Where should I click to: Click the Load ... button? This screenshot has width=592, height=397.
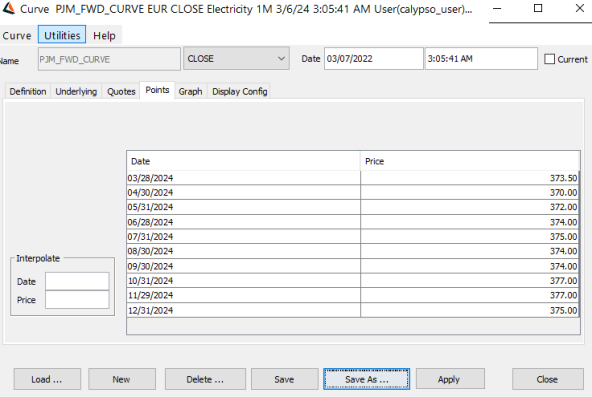coord(47,379)
